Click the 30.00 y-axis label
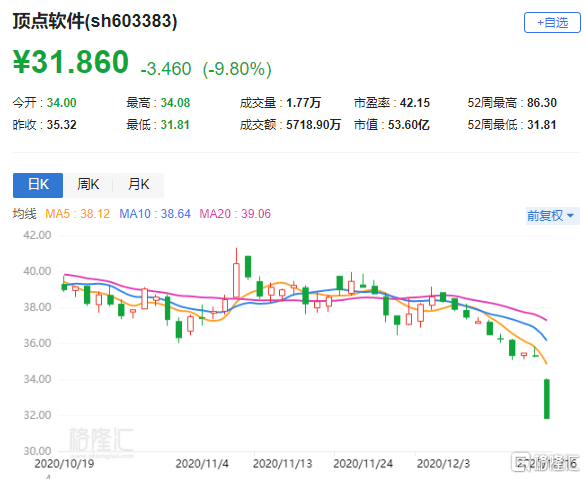Viewport: 586px width, 479px height. click(x=37, y=451)
